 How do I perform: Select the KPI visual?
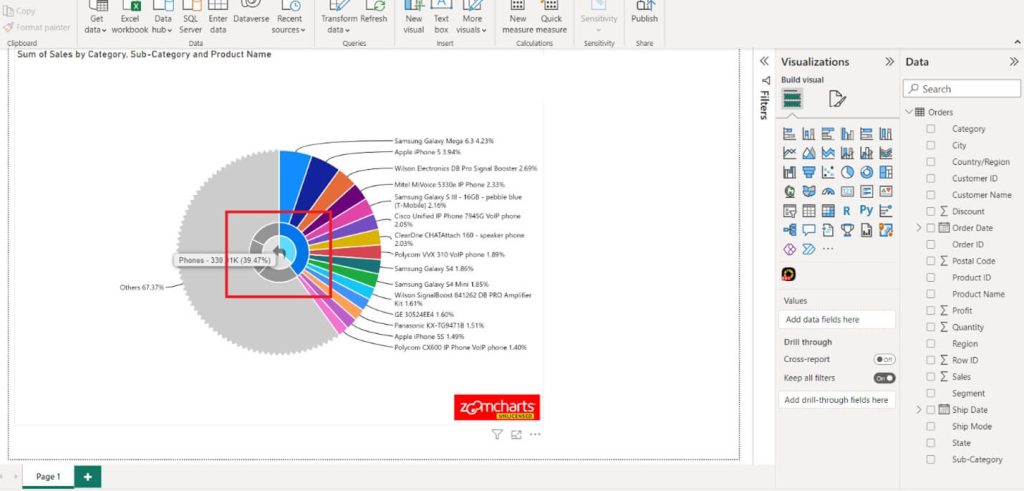[x=886, y=191]
